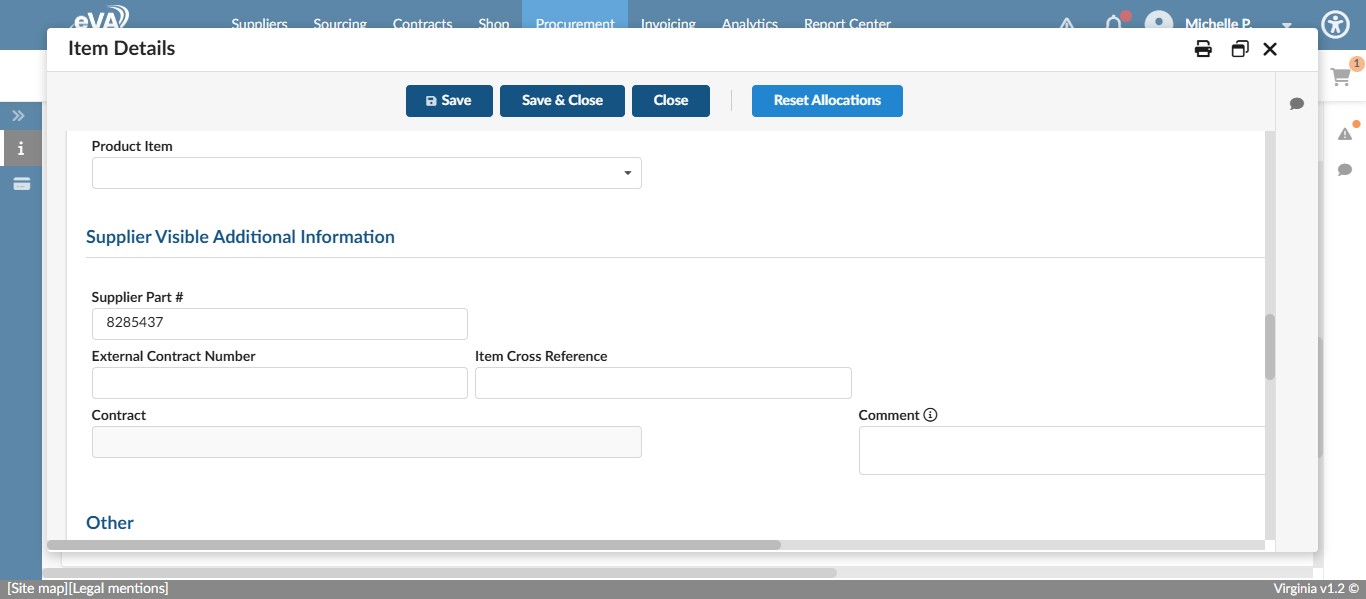Select the info icon in the left sidebar

pos(20,147)
